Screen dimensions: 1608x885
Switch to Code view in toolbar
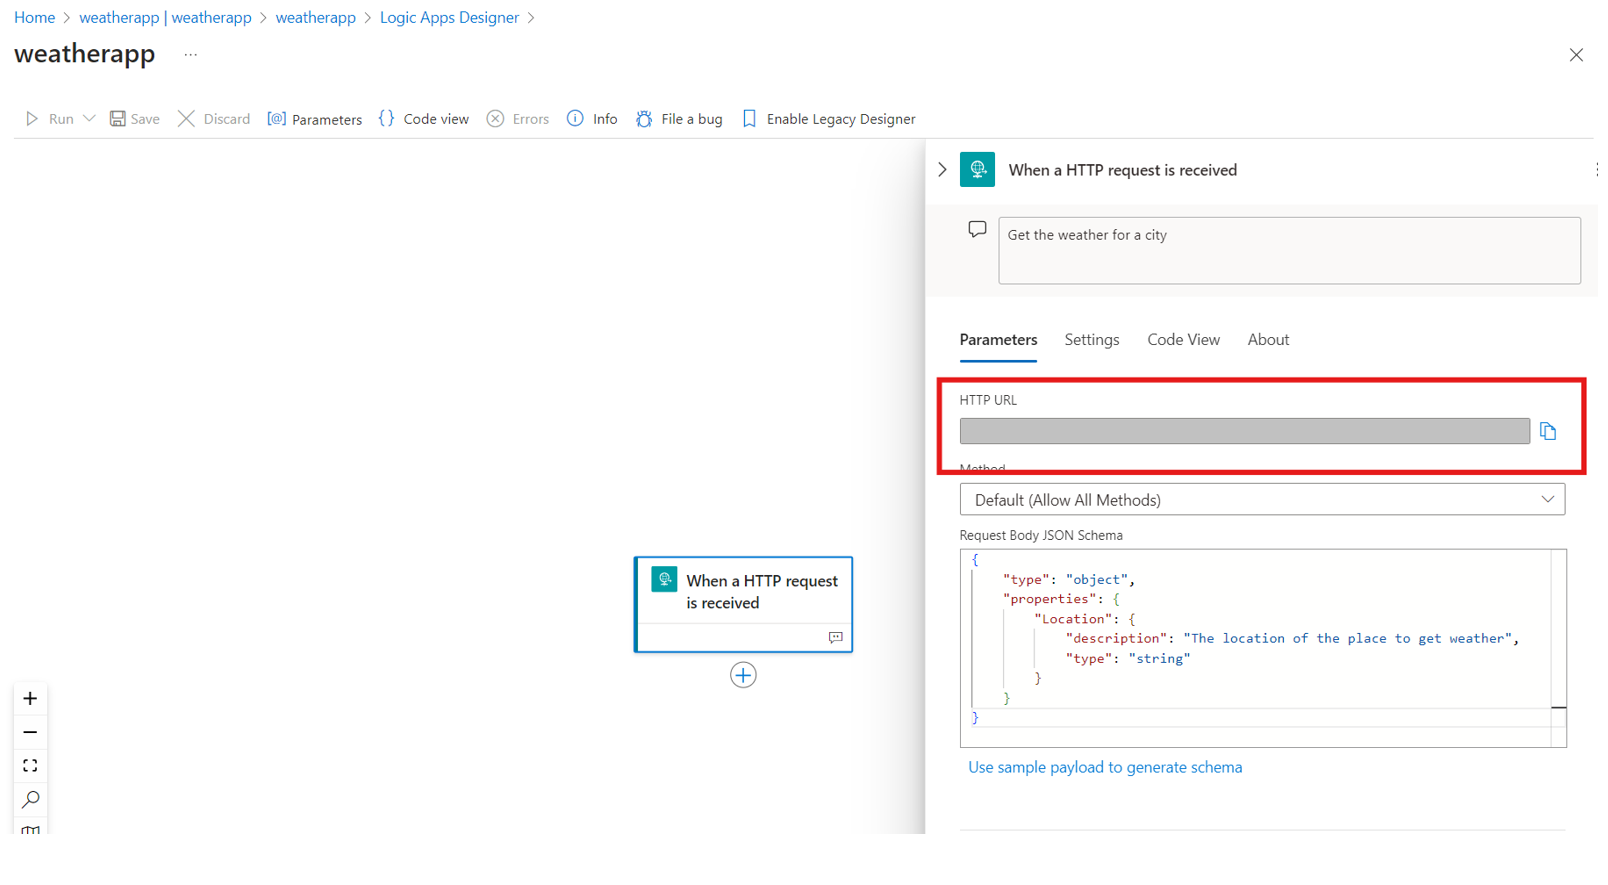pos(424,119)
